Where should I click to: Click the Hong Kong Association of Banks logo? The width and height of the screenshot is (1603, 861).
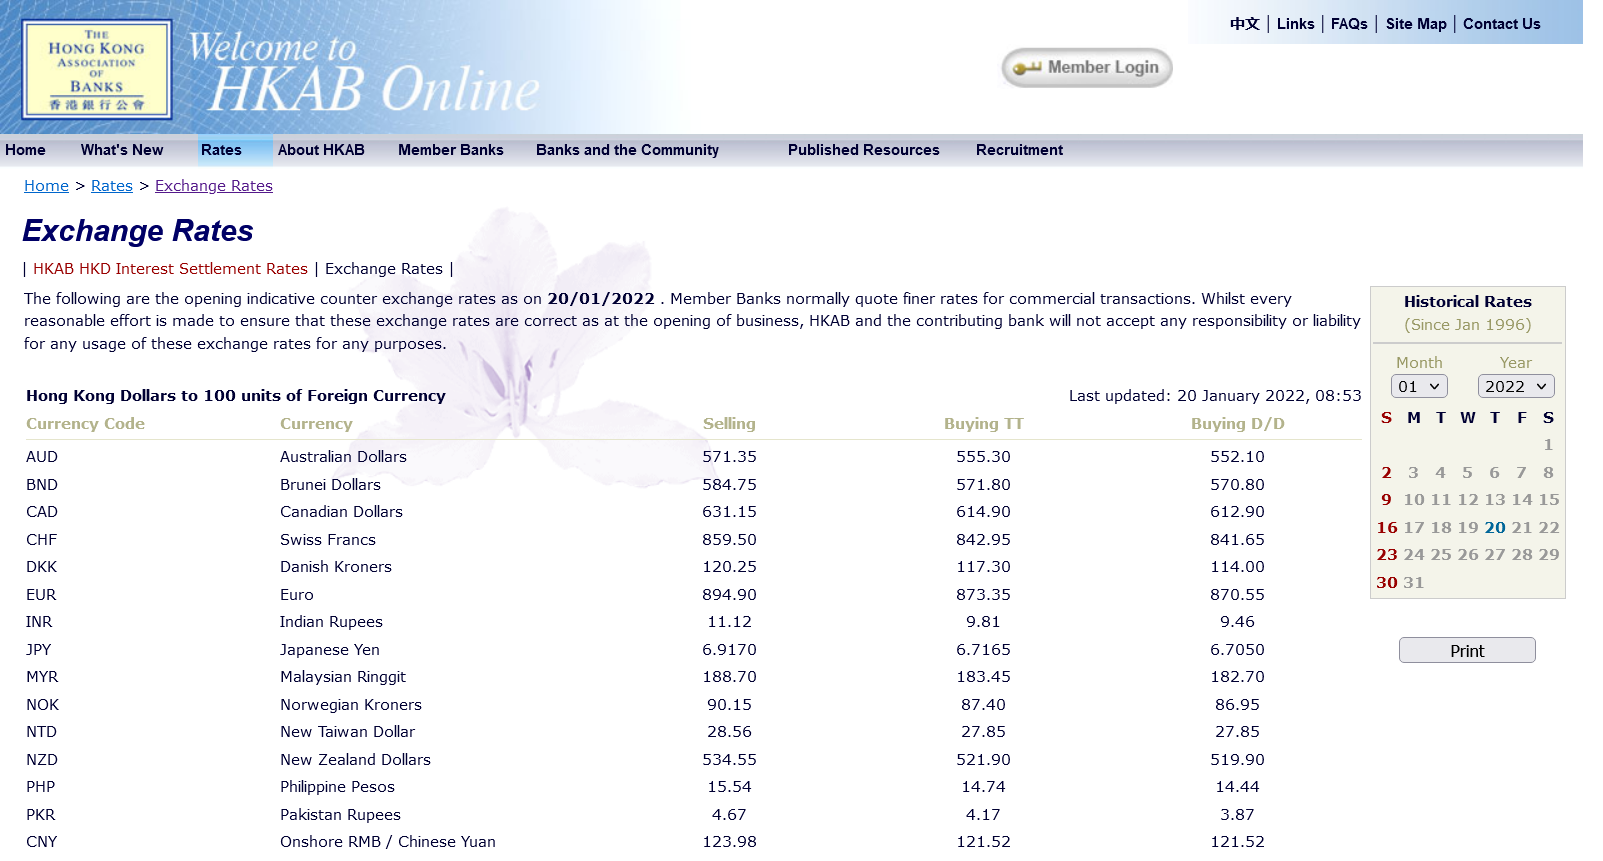point(97,70)
